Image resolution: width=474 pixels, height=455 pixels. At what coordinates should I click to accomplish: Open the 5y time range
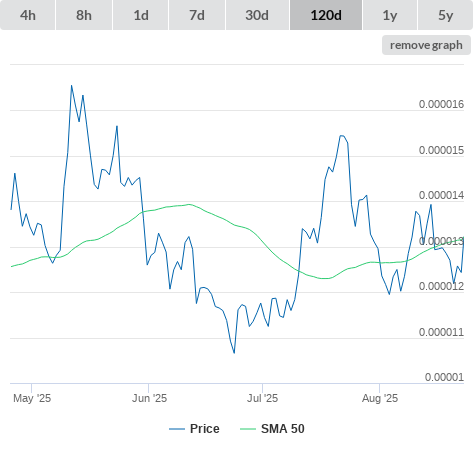445,15
